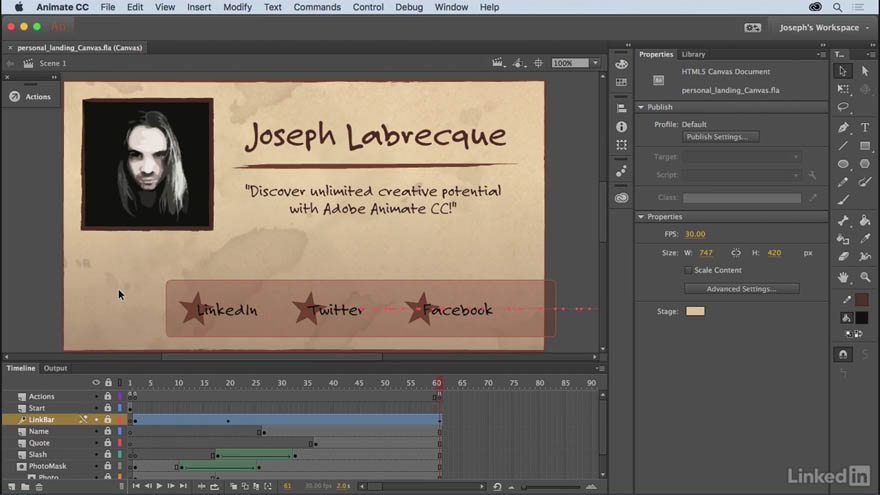Select the Pencil tool

coord(843,182)
